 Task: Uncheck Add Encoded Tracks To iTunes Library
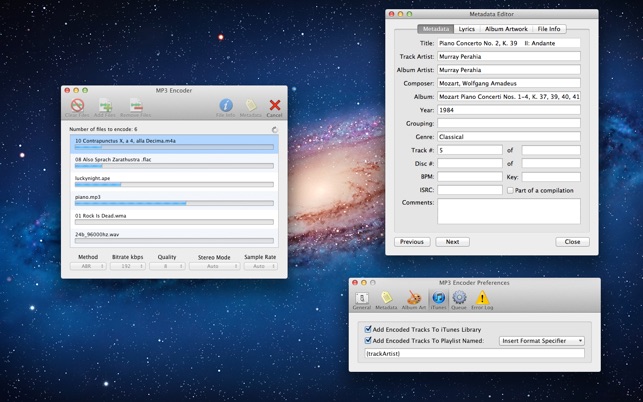(369, 329)
